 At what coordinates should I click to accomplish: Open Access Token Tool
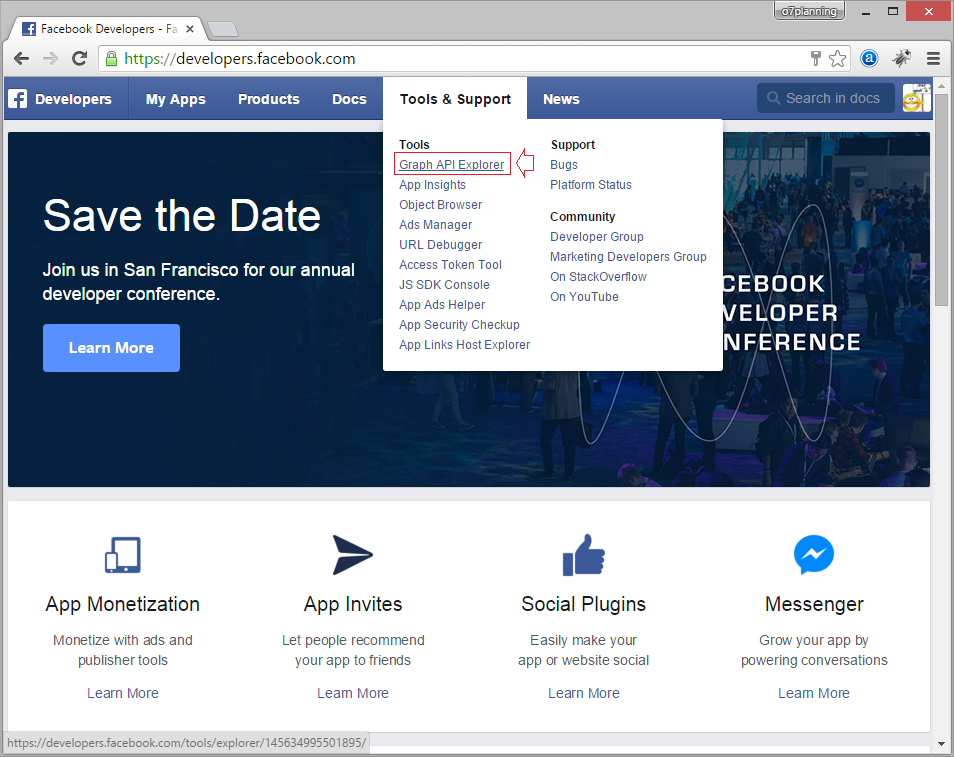(x=450, y=265)
